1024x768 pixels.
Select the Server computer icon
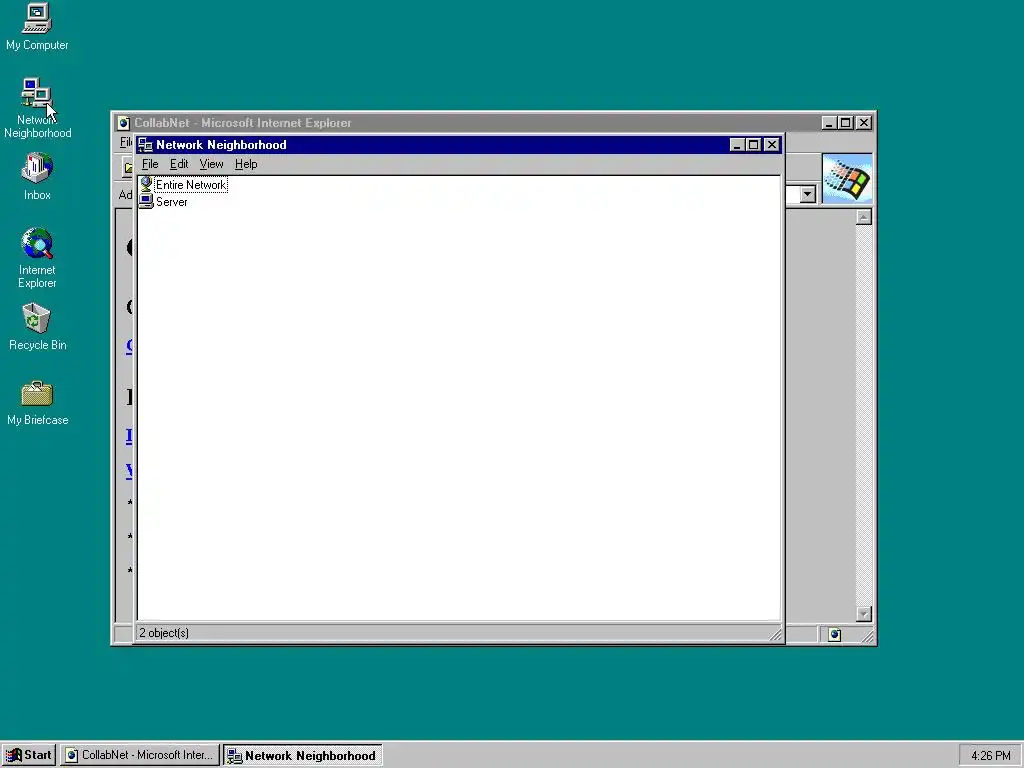pos(146,202)
